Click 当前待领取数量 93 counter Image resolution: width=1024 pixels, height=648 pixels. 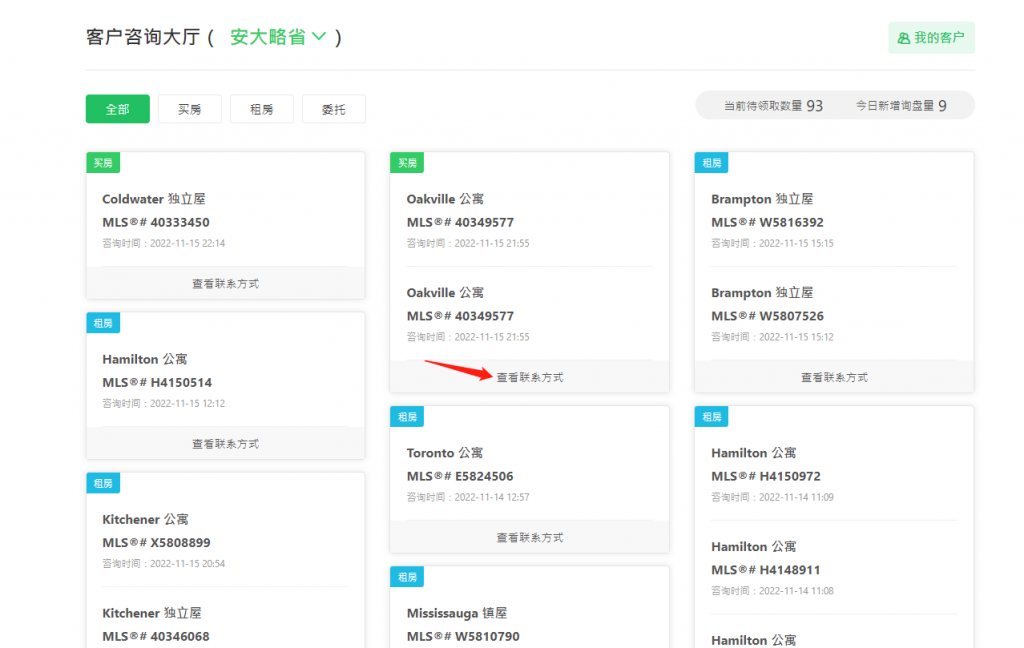tap(773, 106)
